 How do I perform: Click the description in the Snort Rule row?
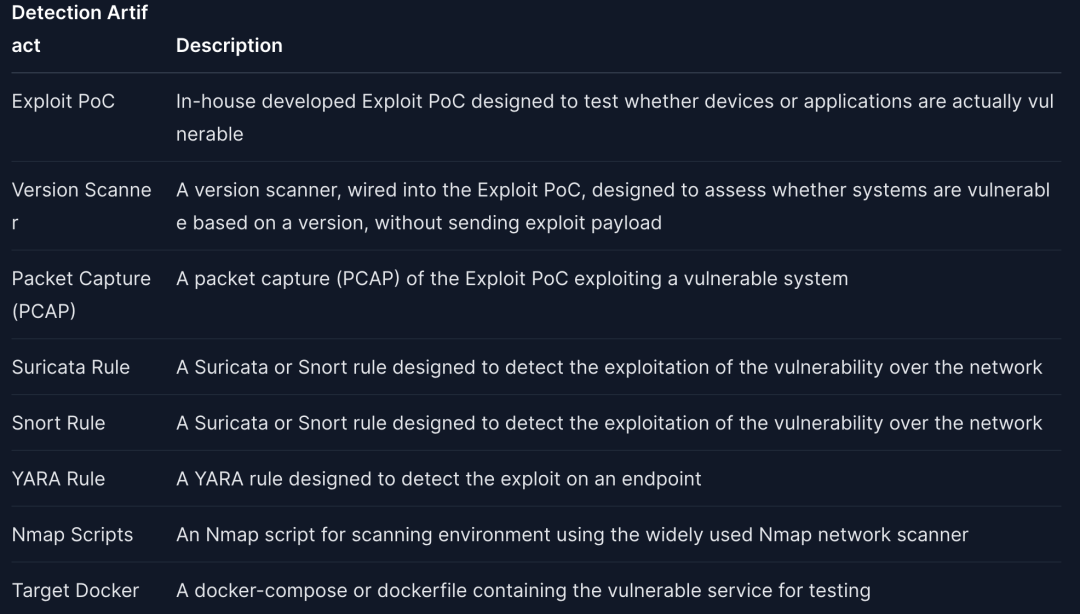[x=609, y=423]
